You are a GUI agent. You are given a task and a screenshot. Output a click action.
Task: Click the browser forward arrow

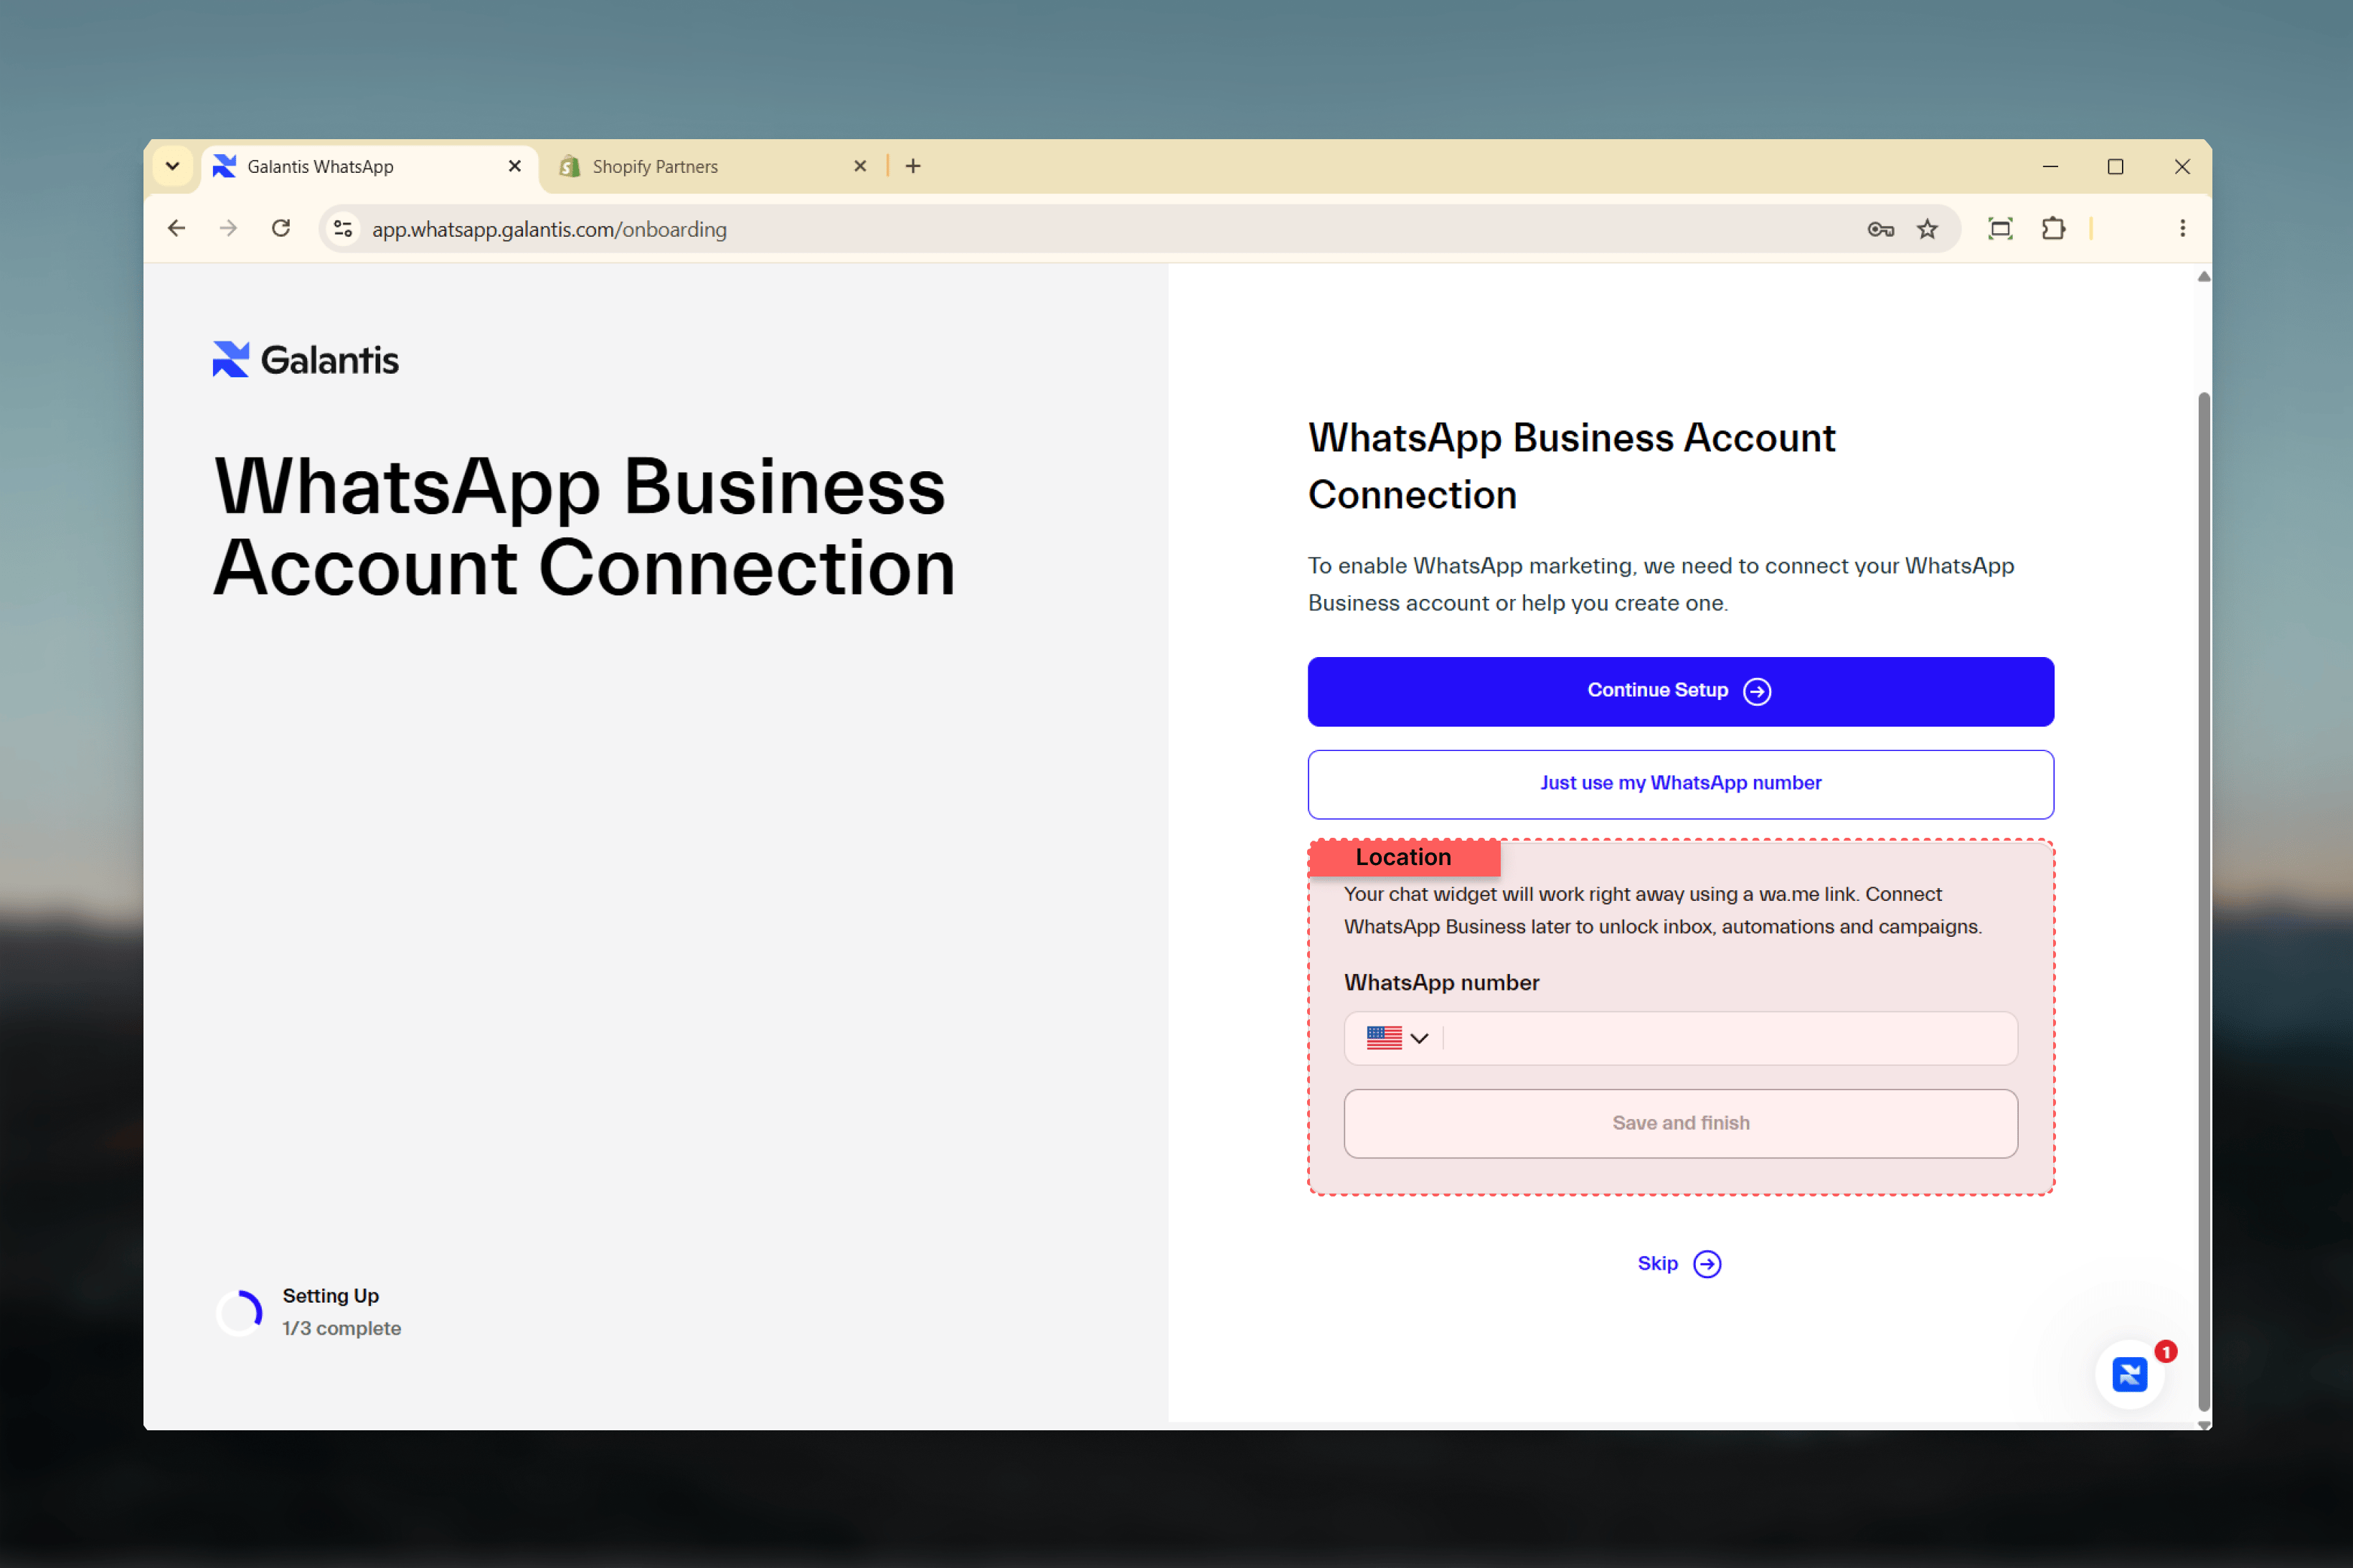coord(229,229)
